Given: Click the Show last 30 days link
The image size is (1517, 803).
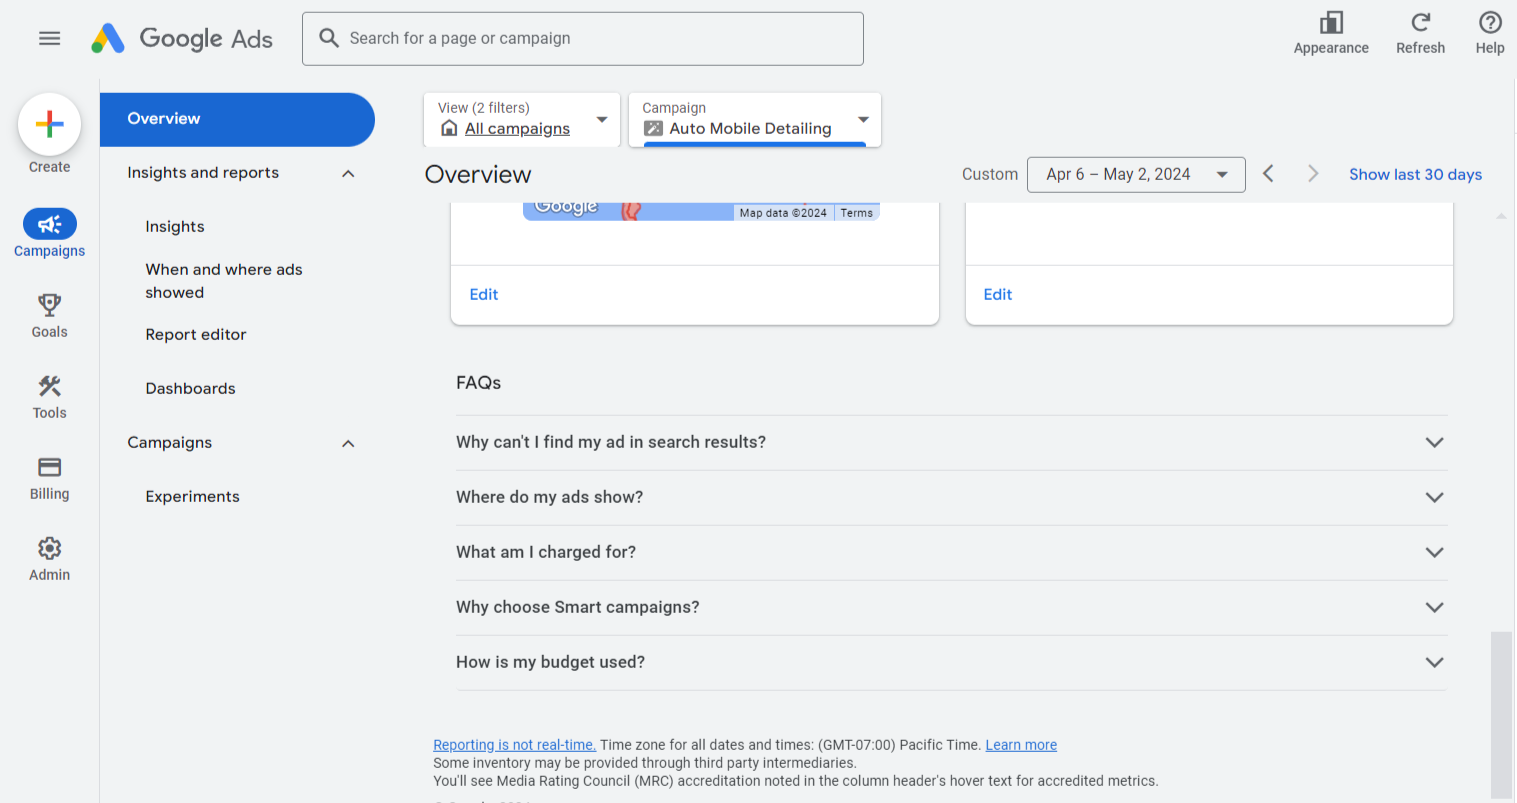Looking at the screenshot, I should (1415, 174).
